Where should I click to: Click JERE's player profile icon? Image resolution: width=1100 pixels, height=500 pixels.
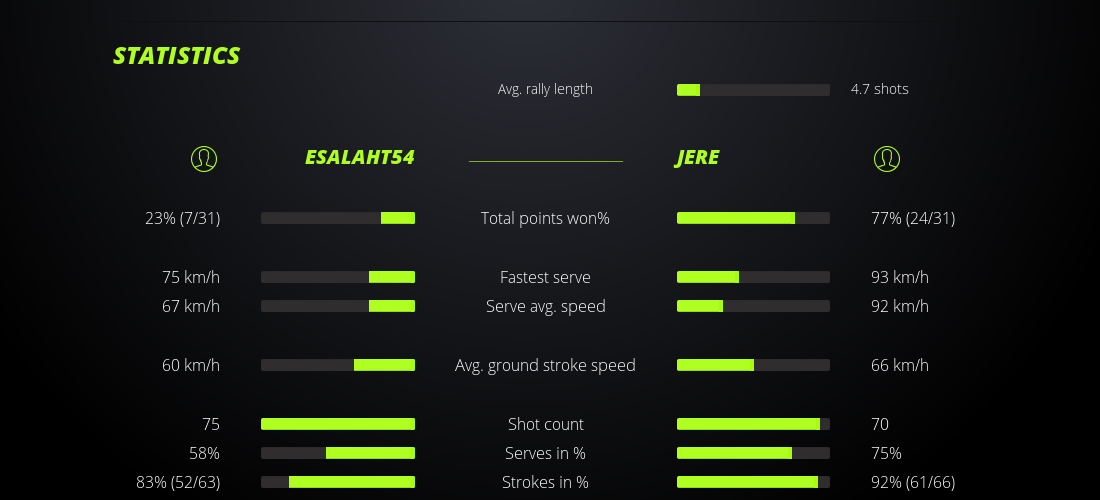[886, 159]
